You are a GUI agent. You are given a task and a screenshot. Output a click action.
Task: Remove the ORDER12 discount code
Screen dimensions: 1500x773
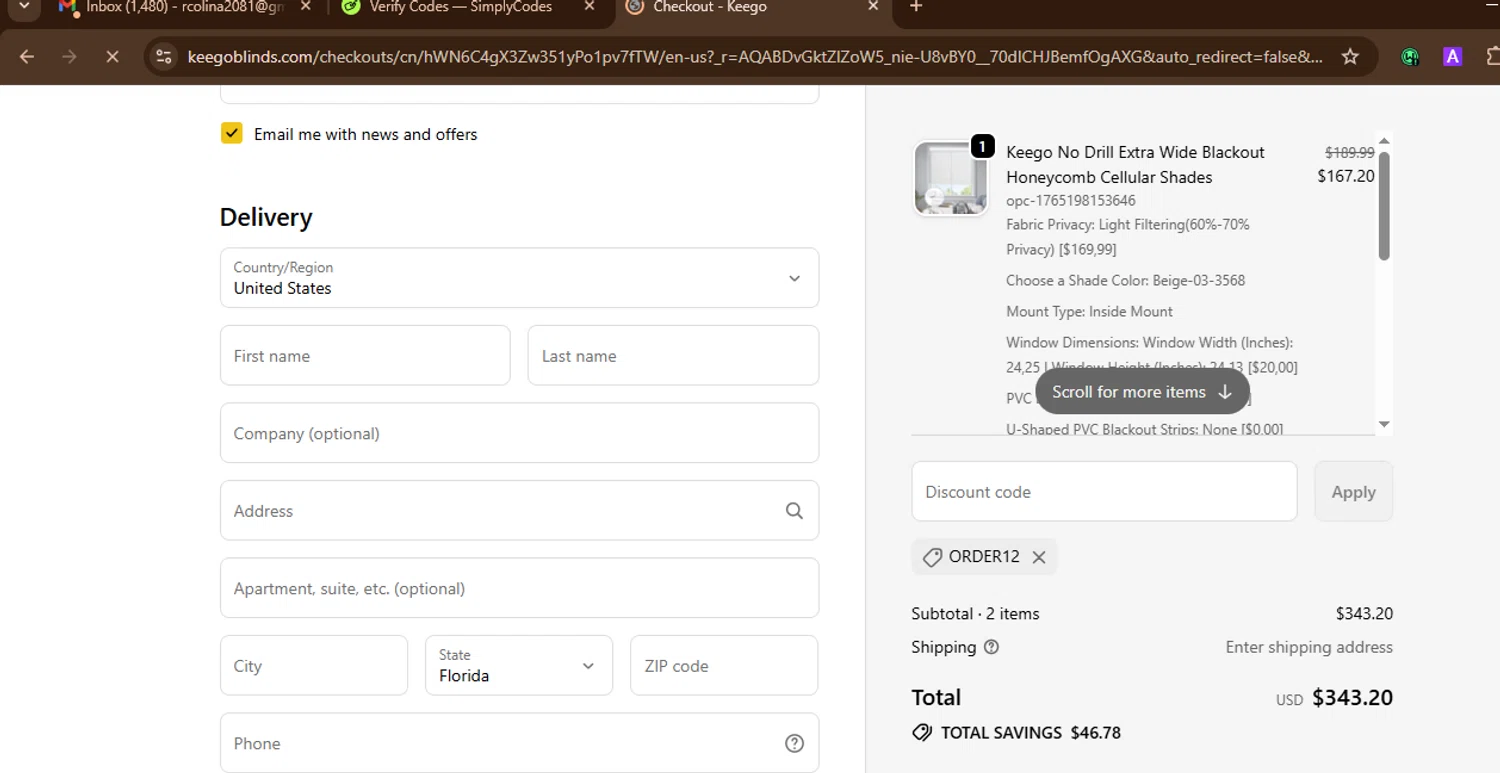click(1039, 557)
